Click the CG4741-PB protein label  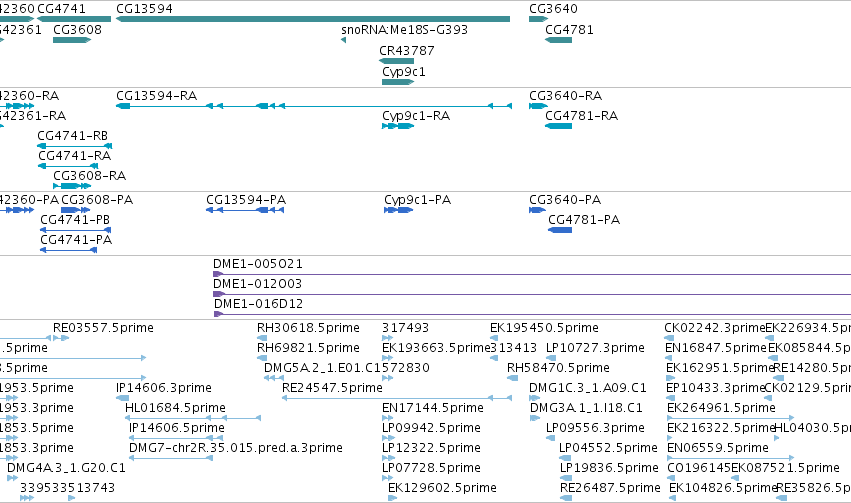click(75, 220)
